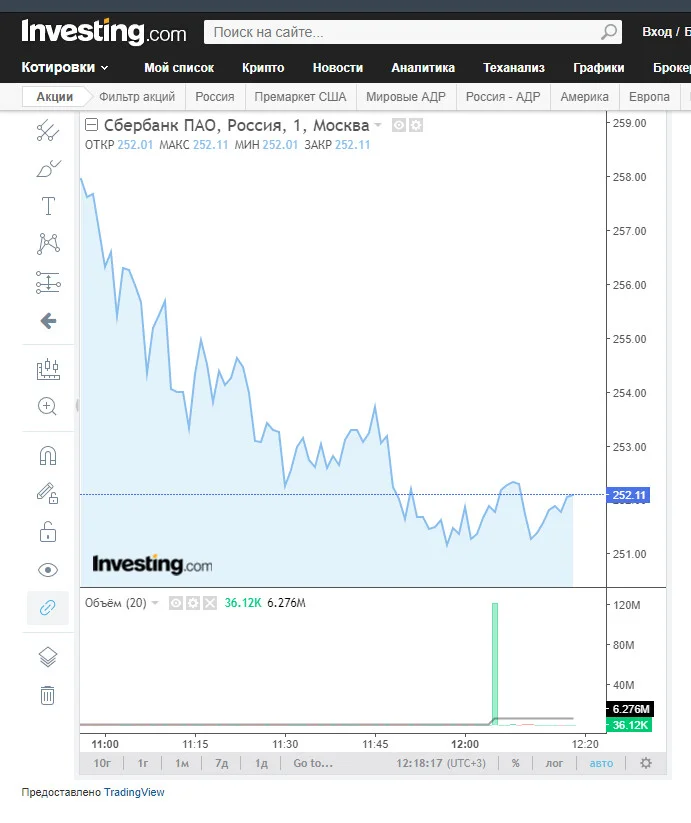
Task: Open the Премаркет США tab
Action: pos(300,97)
